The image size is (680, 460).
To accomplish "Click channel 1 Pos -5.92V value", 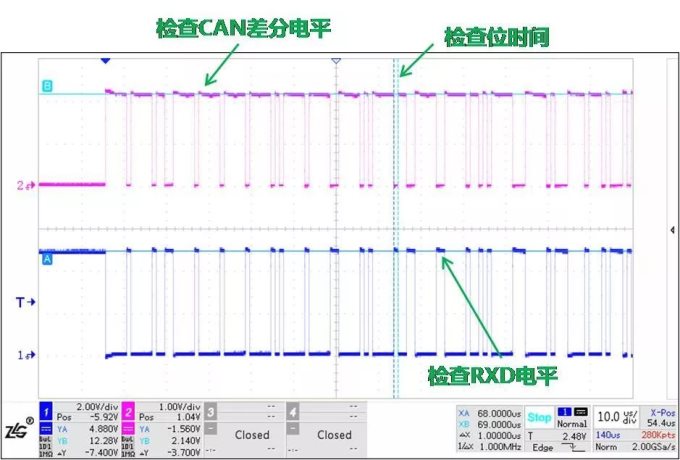I will click(x=102, y=417).
